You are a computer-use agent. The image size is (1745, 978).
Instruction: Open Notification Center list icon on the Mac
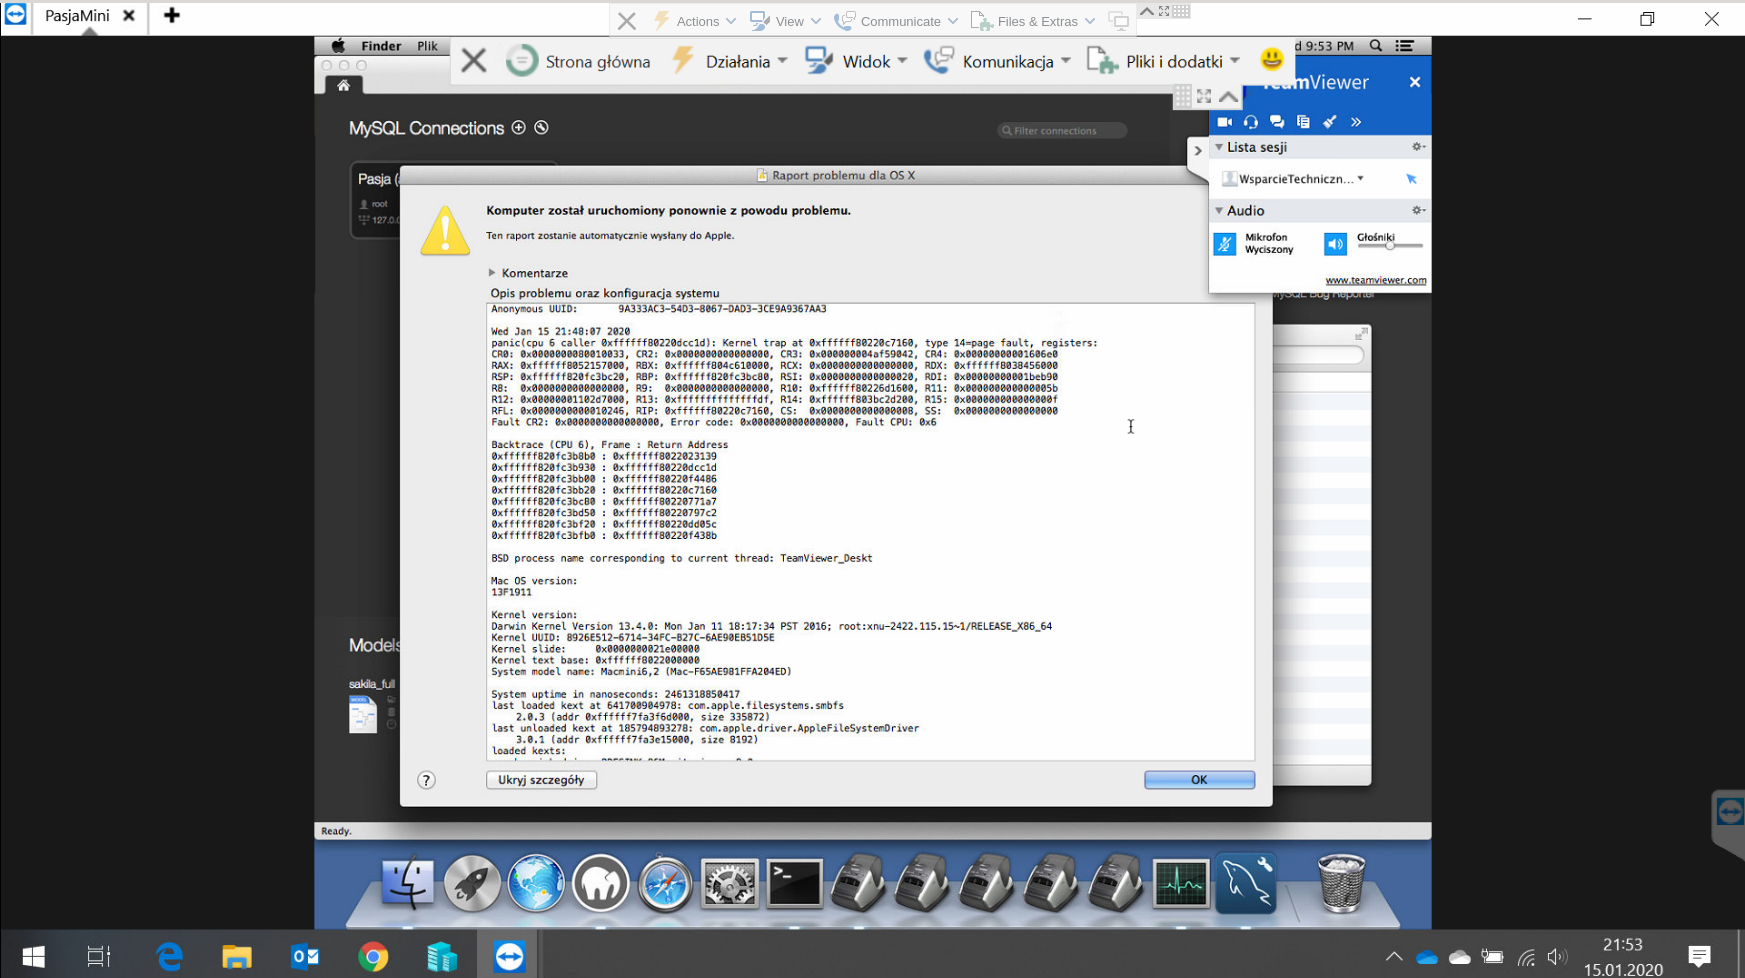[x=1405, y=46]
